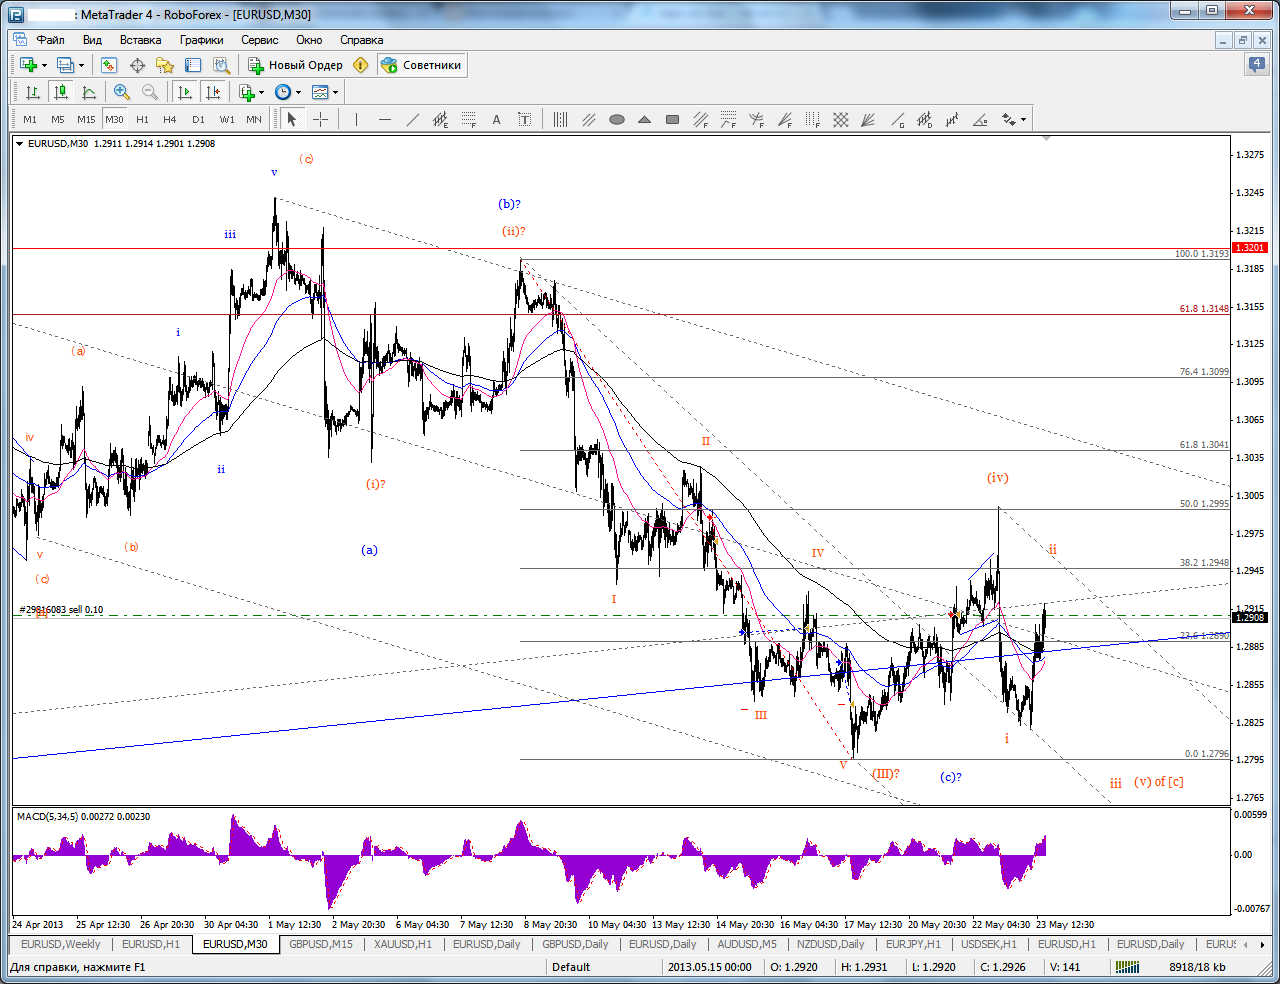Toggle the Советники expert advisors button
Screen dimensions: 1280x984
tap(421, 65)
